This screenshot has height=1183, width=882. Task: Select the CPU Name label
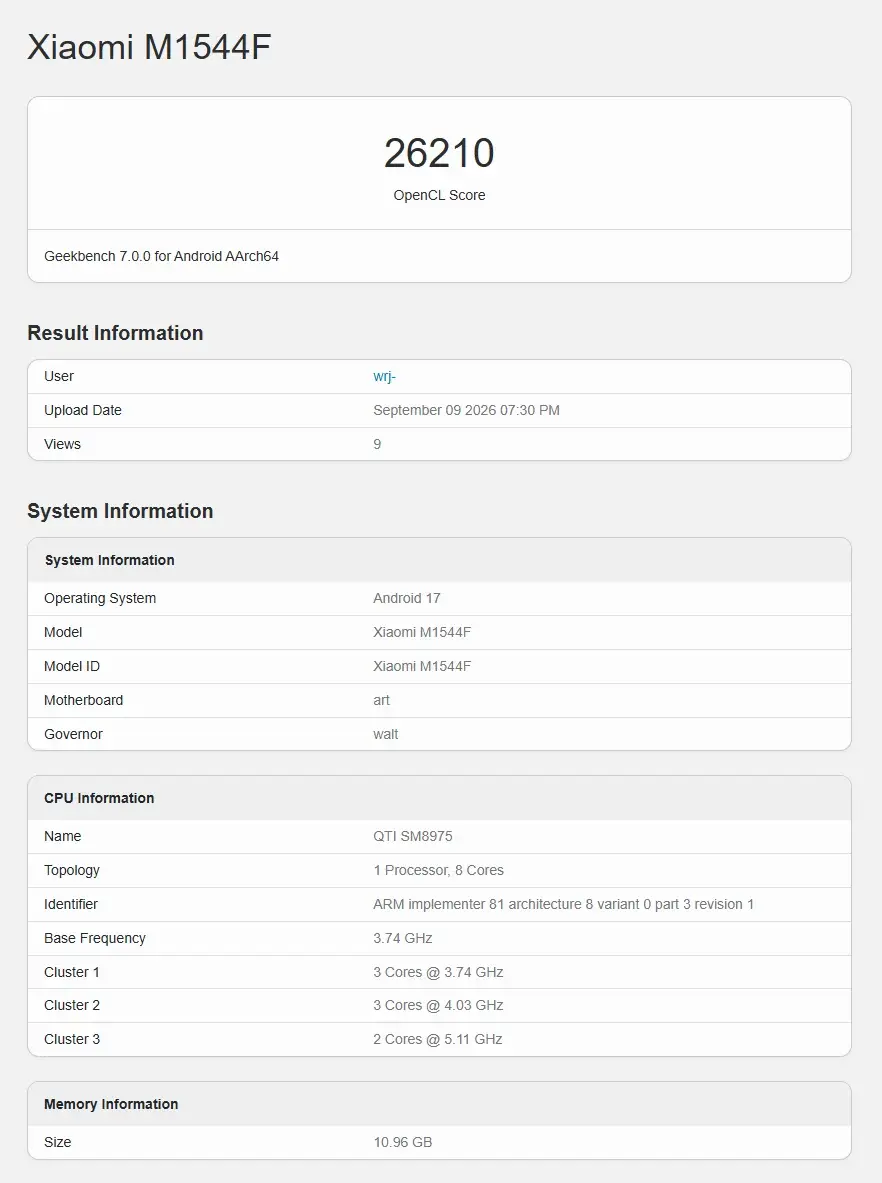63,836
